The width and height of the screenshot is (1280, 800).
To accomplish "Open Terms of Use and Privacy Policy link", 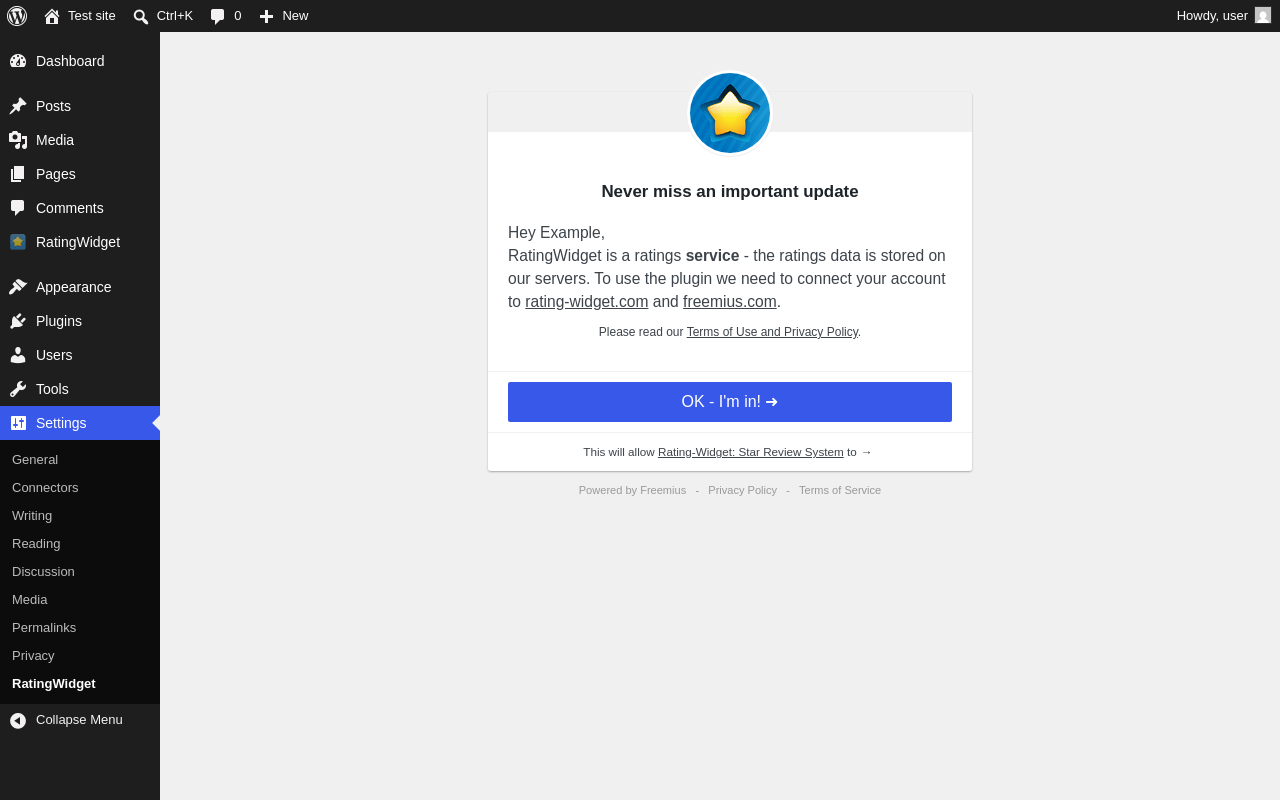I will [x=772, y=332].
